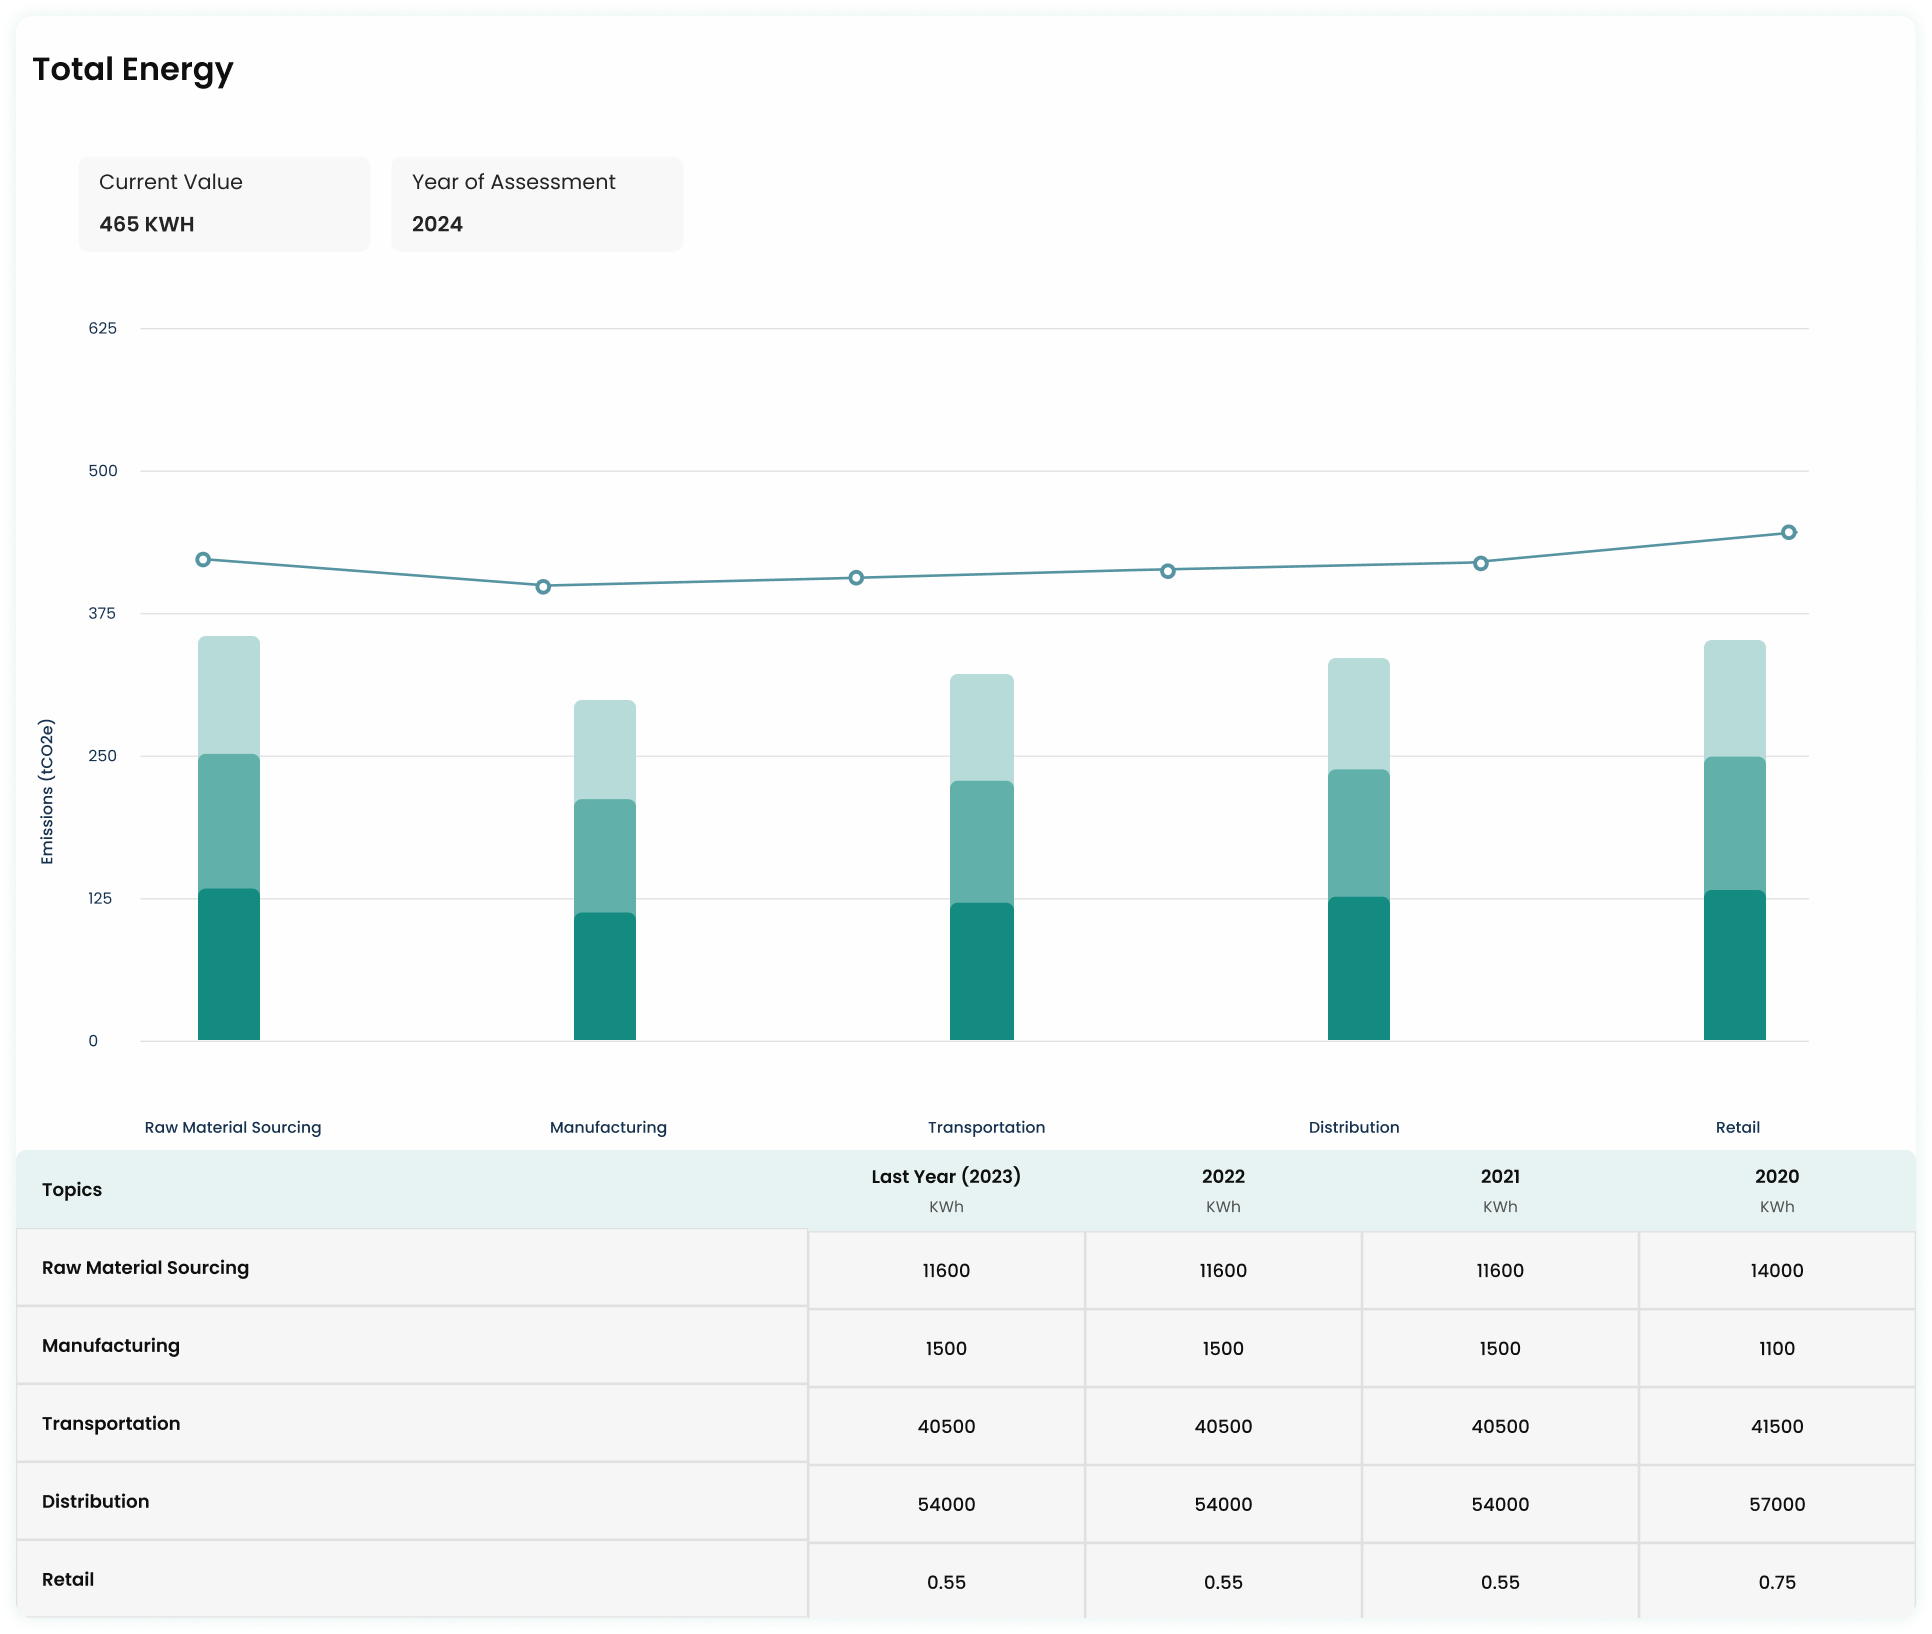1932x1634 pixels.
Task: Click Distribution 2023 cell 54000
Action: [946, 1504]
